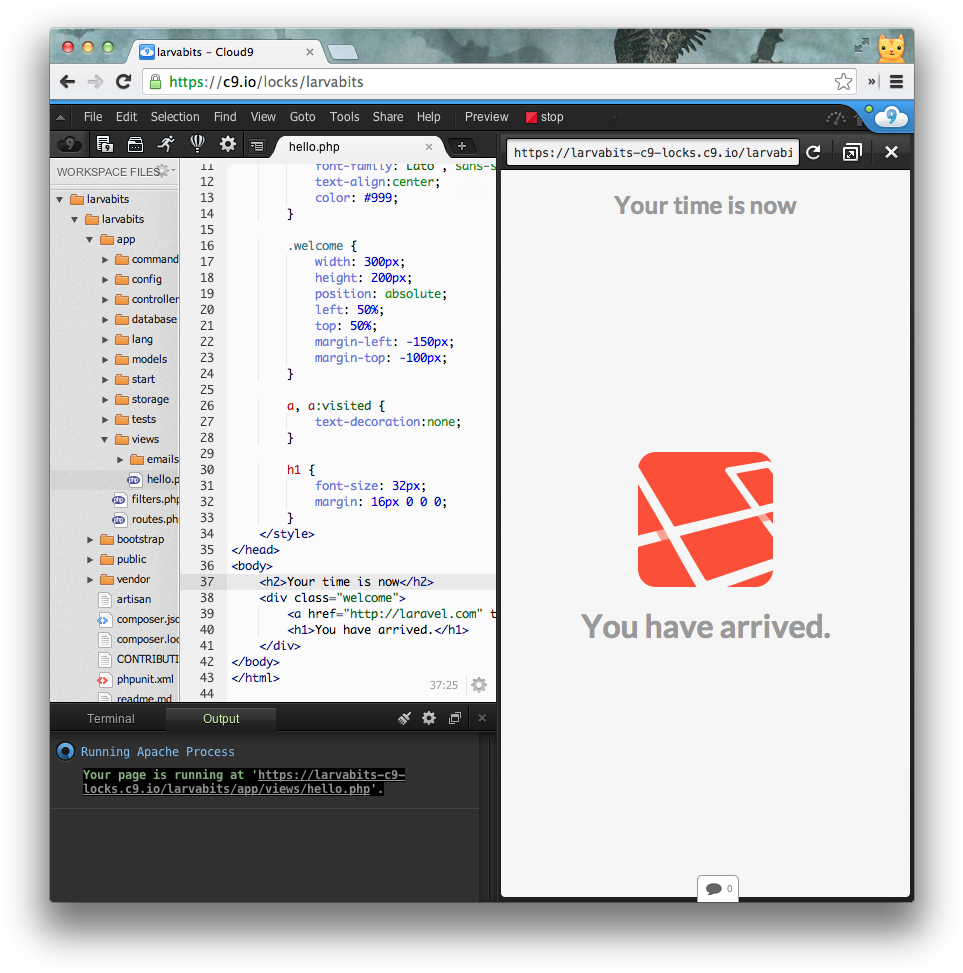
Task: Open Workspace Files gear dropdown
Action: 165,171
